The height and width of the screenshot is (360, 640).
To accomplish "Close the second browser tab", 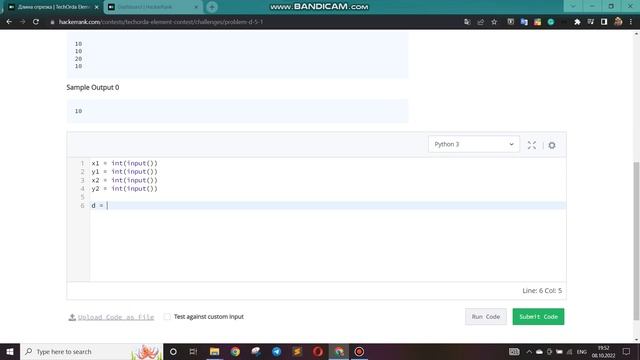I will (x=196, y=7).
